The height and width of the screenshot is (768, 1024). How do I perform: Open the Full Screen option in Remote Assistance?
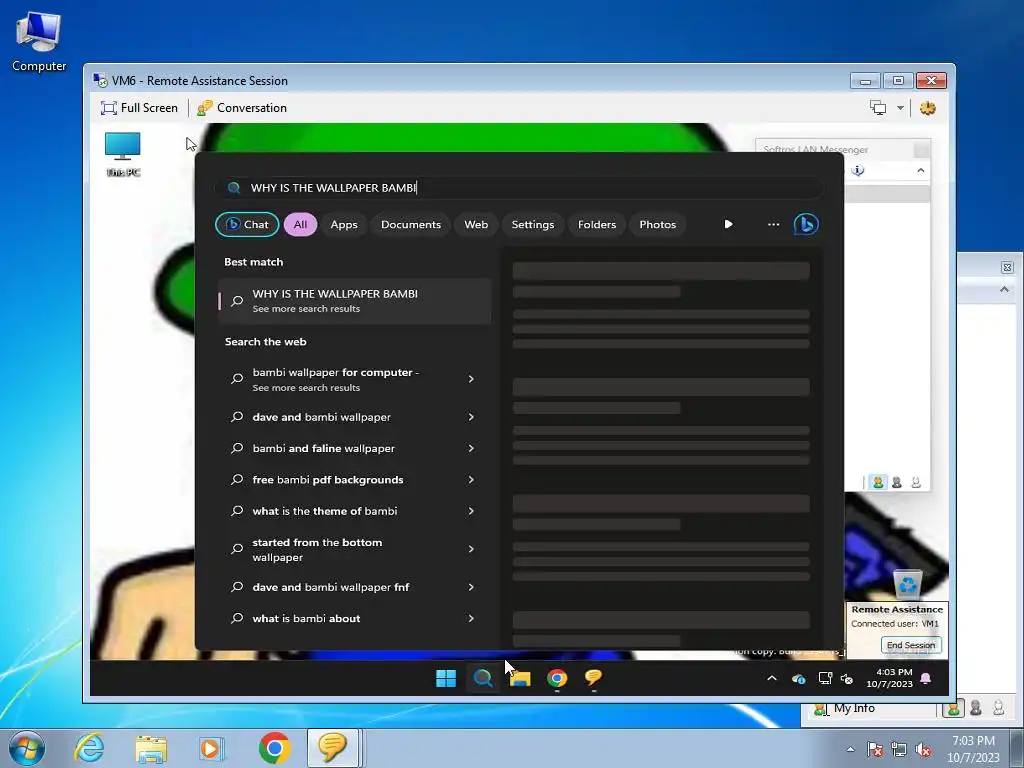pyautogui.click(x=139, y=108)
